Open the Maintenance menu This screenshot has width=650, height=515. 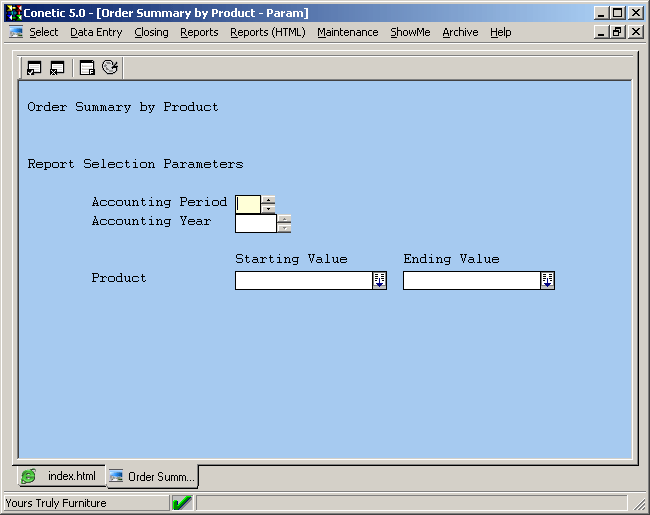coord(347,32)
